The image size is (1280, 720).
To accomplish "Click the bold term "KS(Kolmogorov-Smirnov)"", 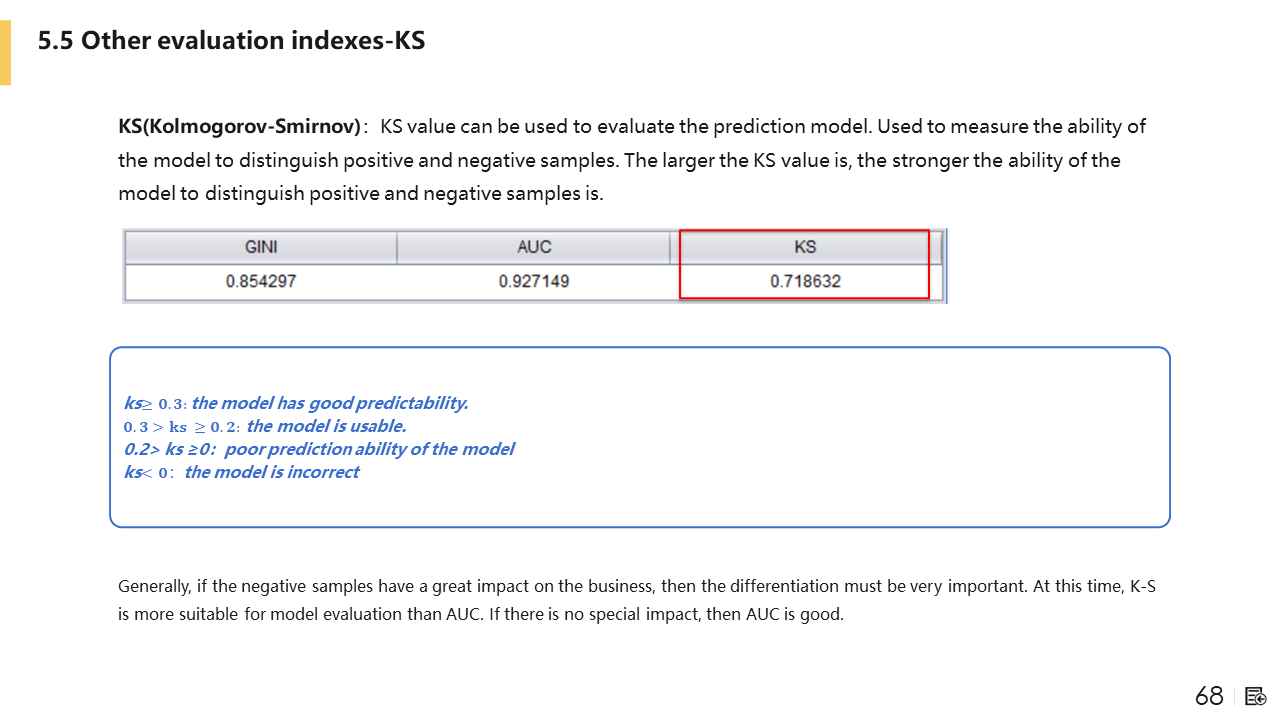I will pyautogui.click(x=239, y=127).
